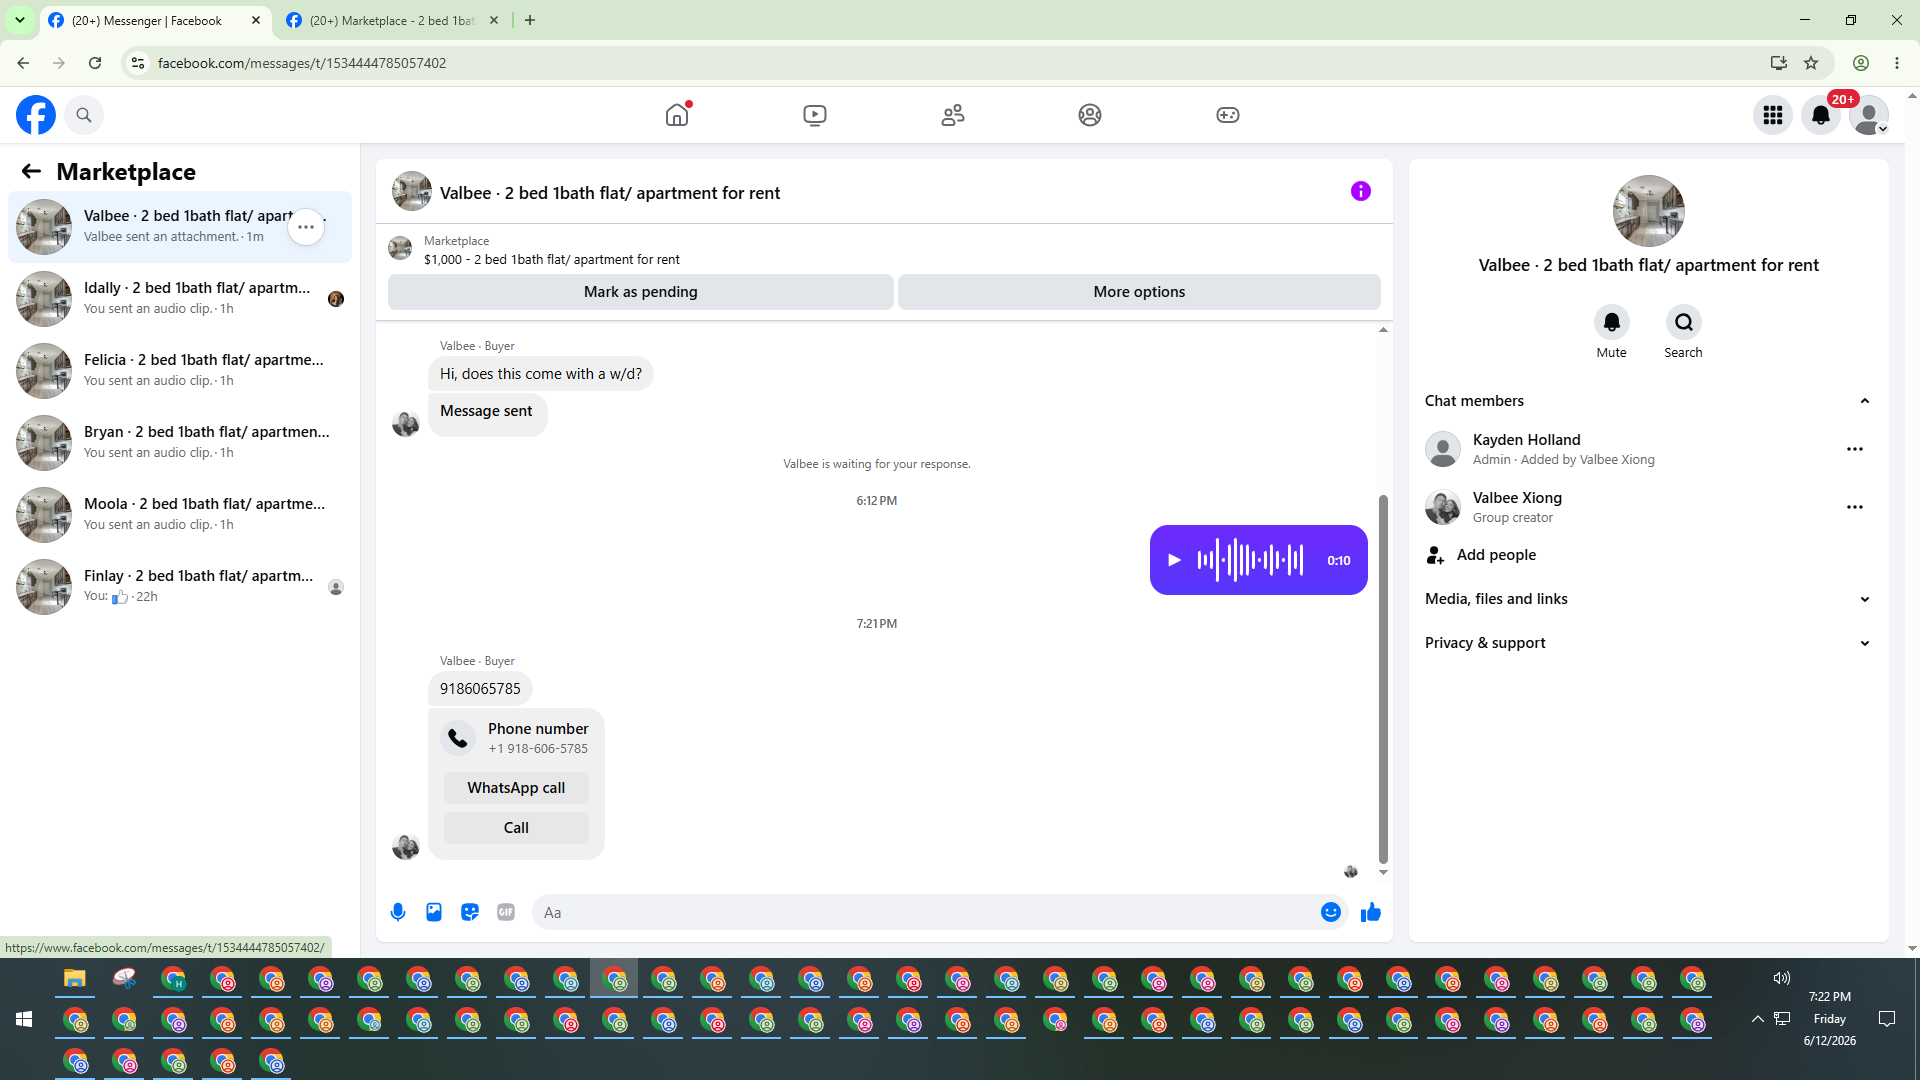View site information icon in address bar

138,63
